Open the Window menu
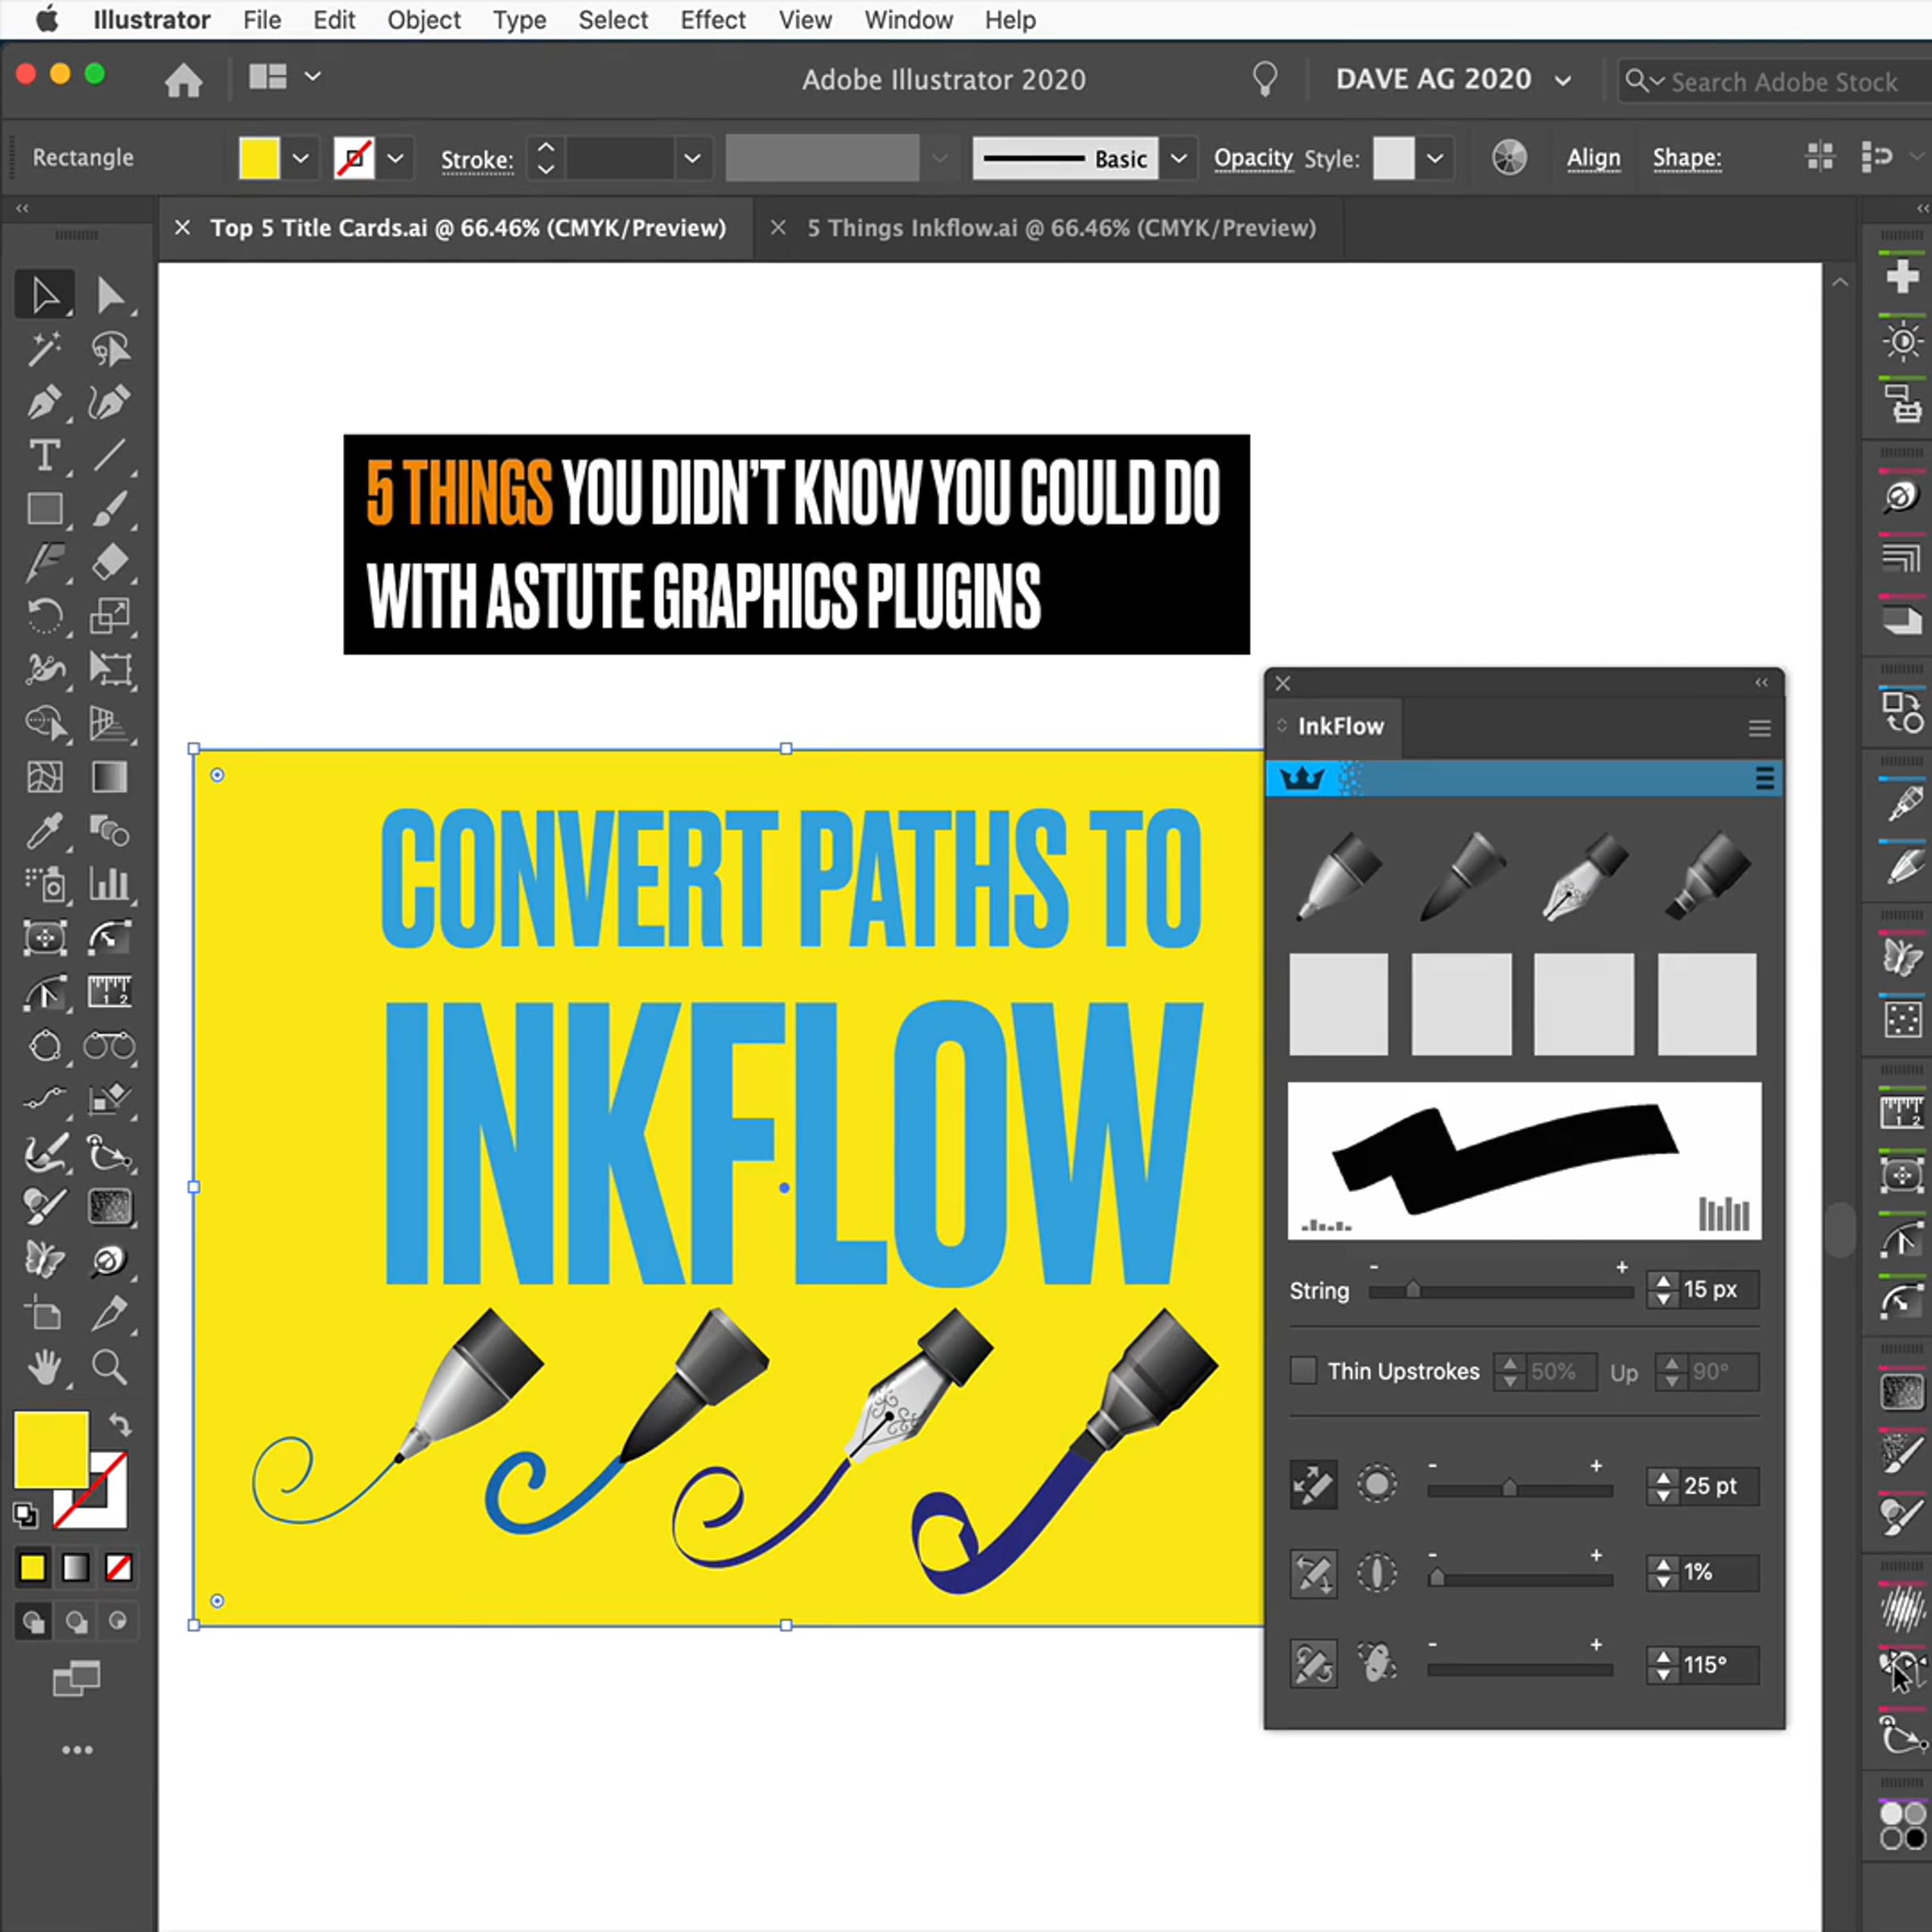This screenshot has width=1932, height=1932. (908, 20)
